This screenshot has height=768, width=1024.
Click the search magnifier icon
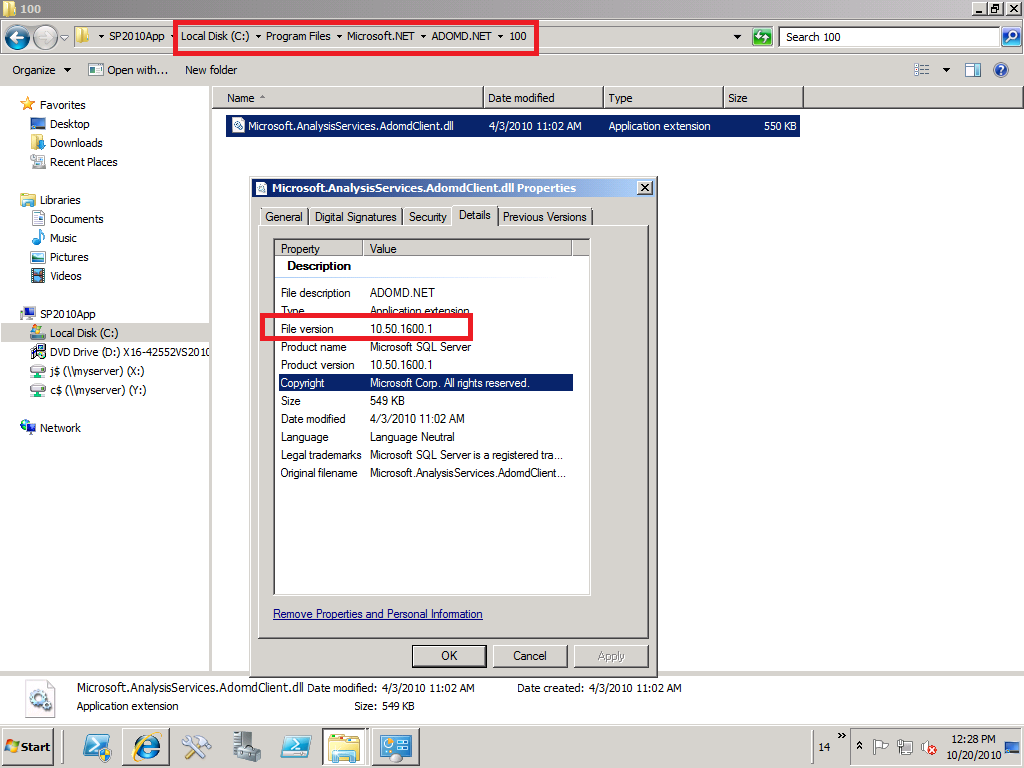(x=1010, y=37)
